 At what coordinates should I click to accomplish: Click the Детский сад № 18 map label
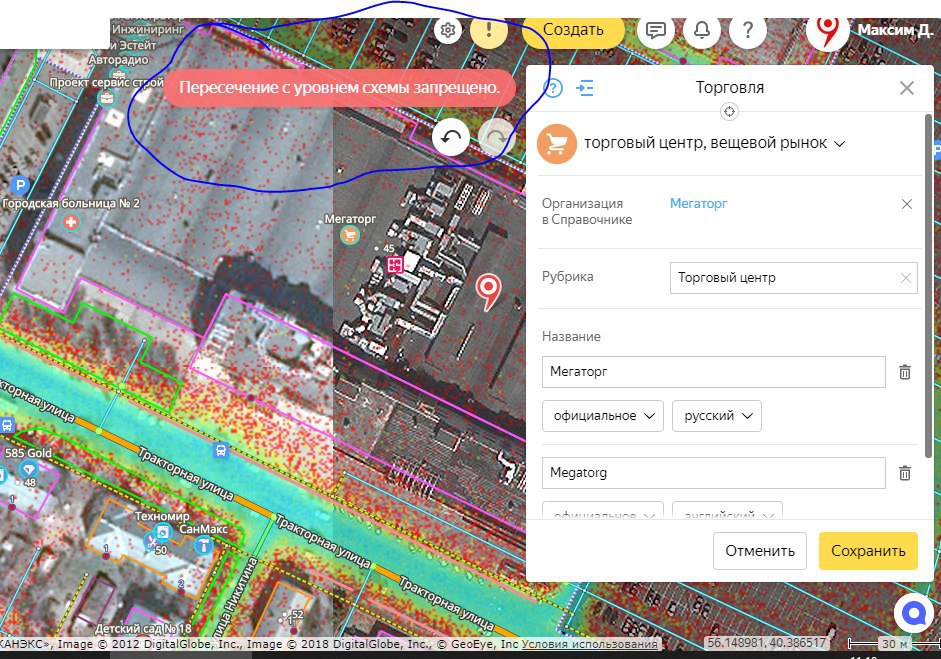143,629
